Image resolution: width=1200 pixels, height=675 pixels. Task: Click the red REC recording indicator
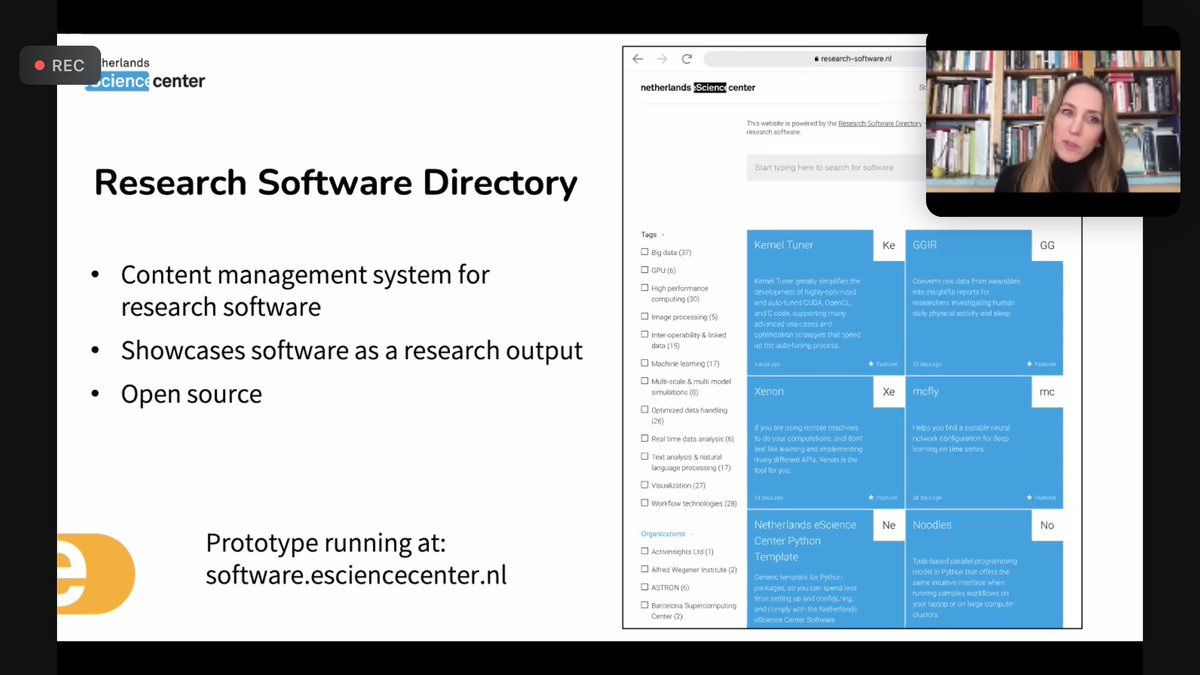[x=60, y=65]
